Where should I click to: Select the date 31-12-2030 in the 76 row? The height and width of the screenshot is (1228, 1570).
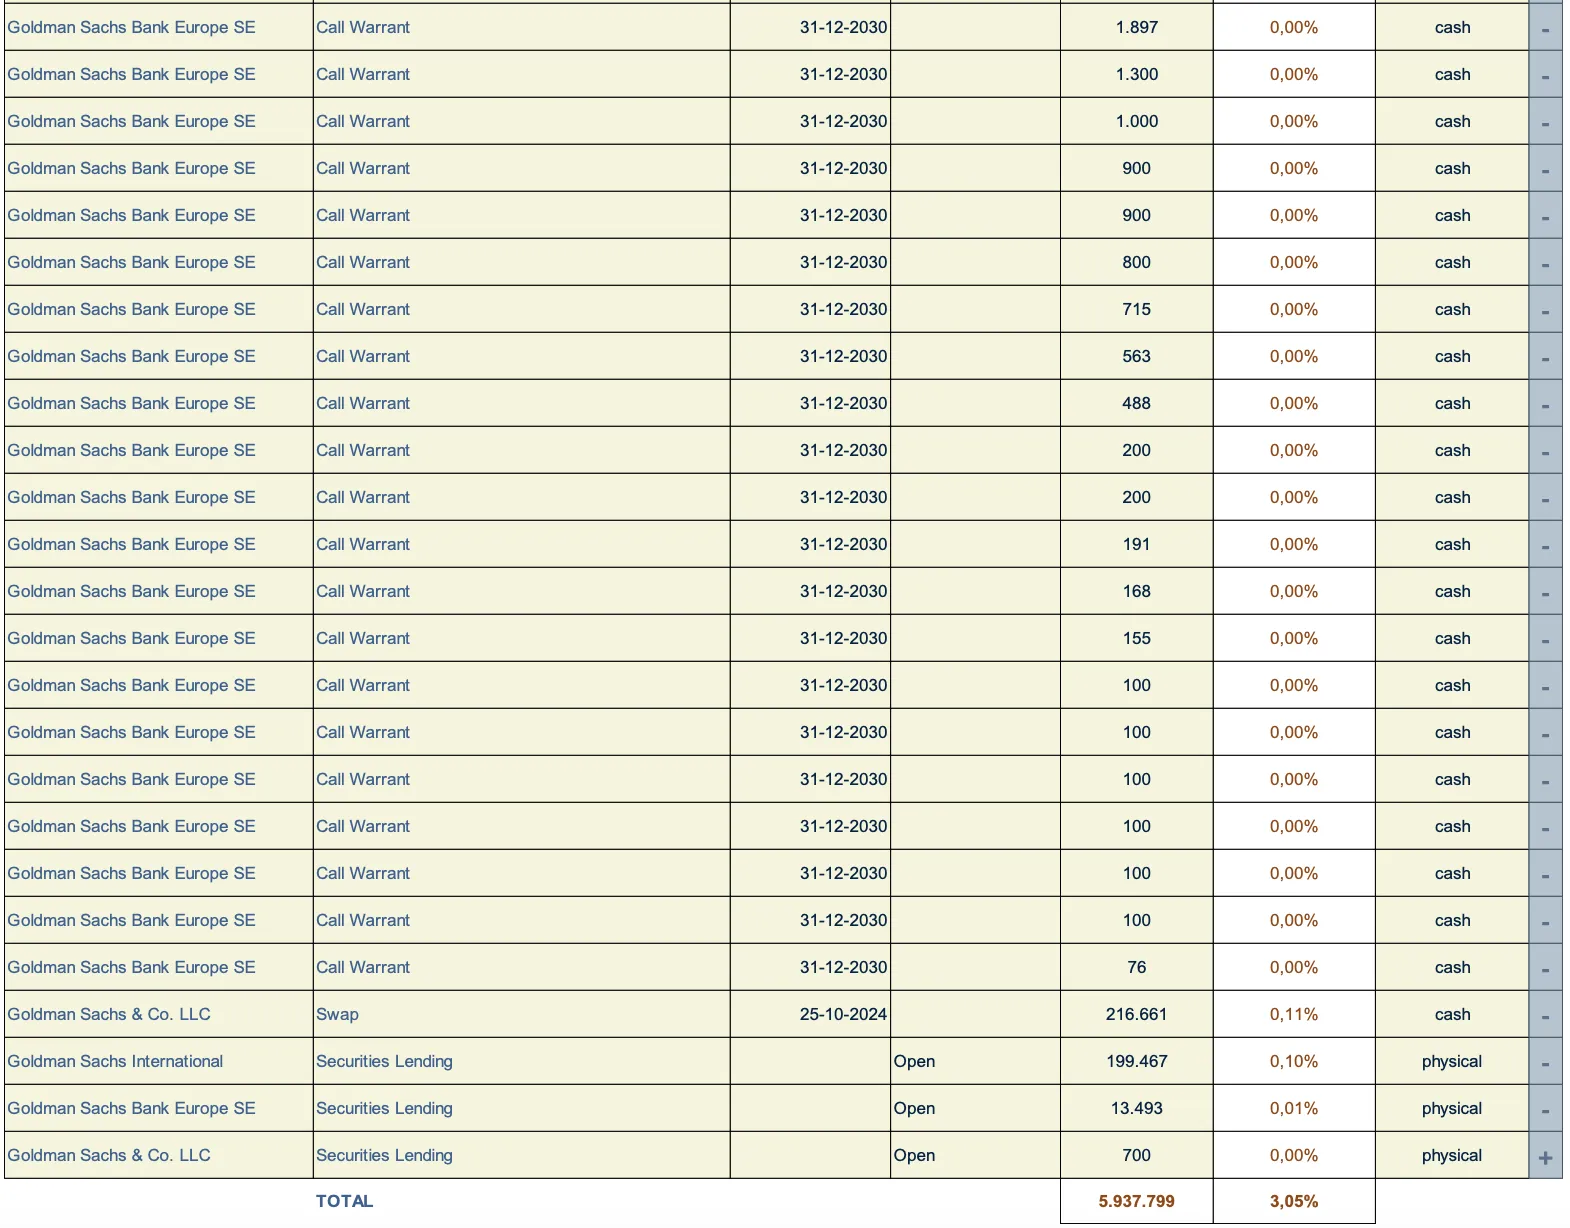[x=843, y=967]
